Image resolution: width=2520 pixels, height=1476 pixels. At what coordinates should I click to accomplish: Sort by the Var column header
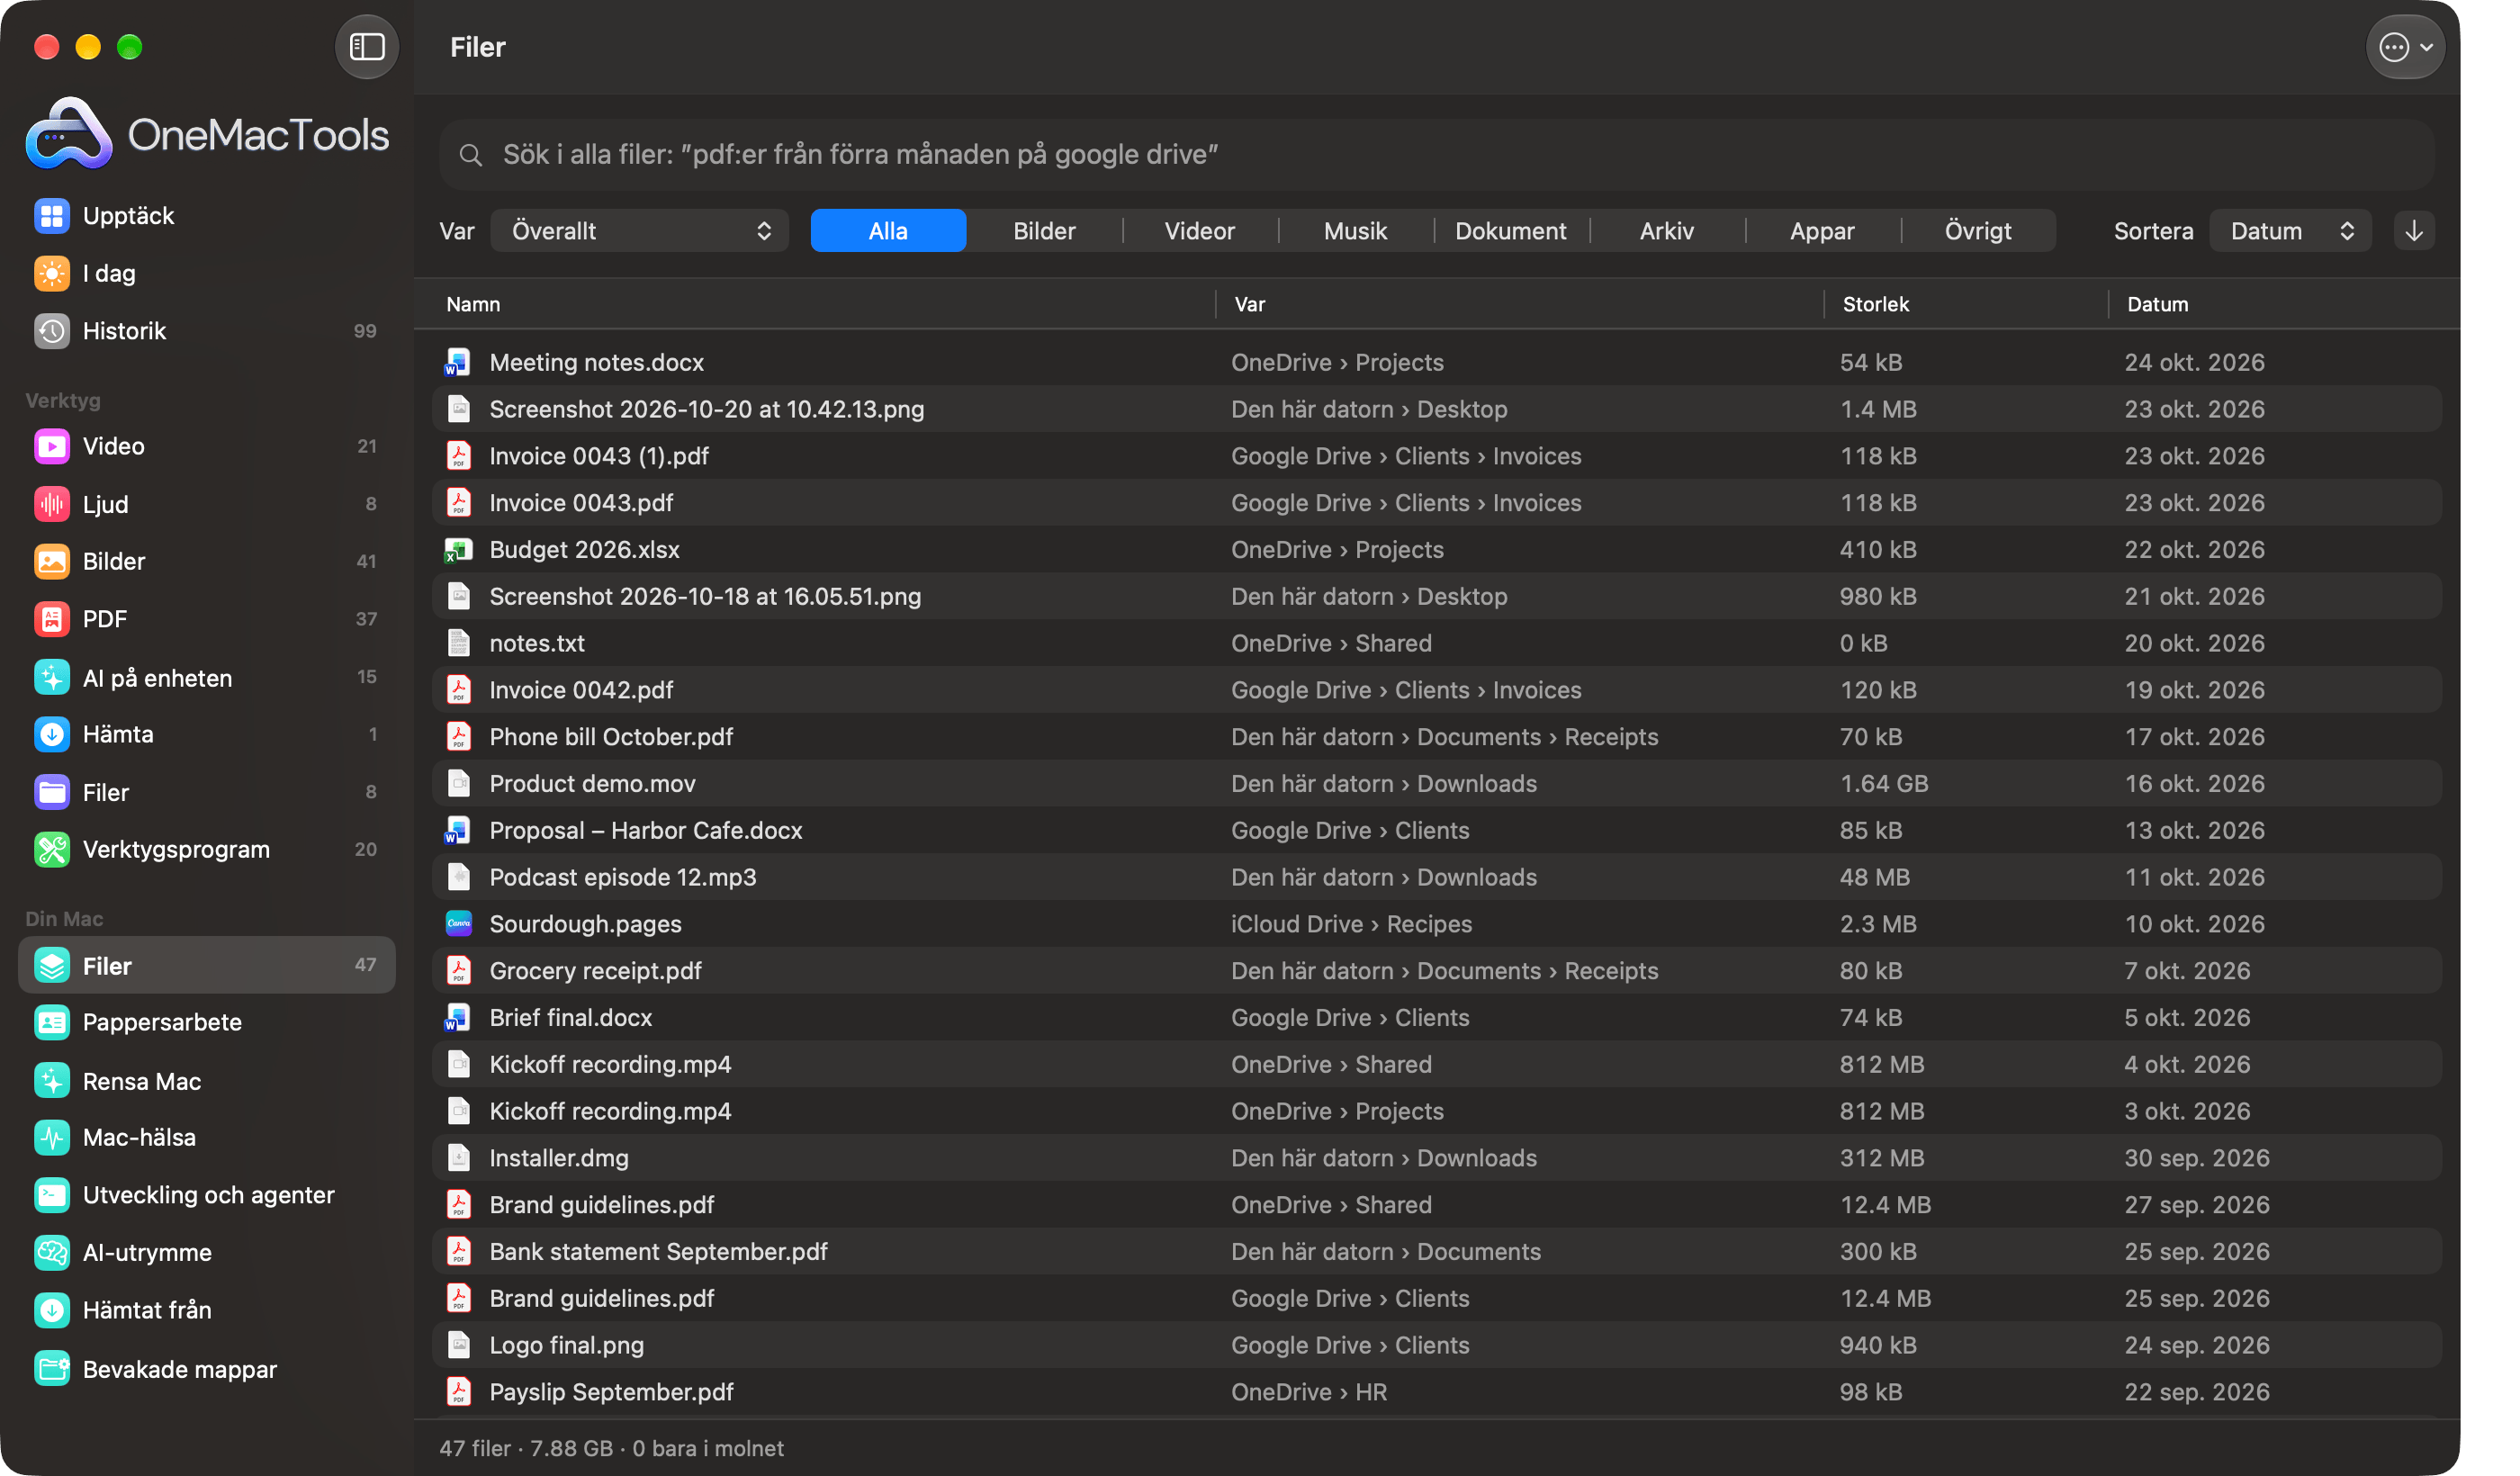point(1249,304)
